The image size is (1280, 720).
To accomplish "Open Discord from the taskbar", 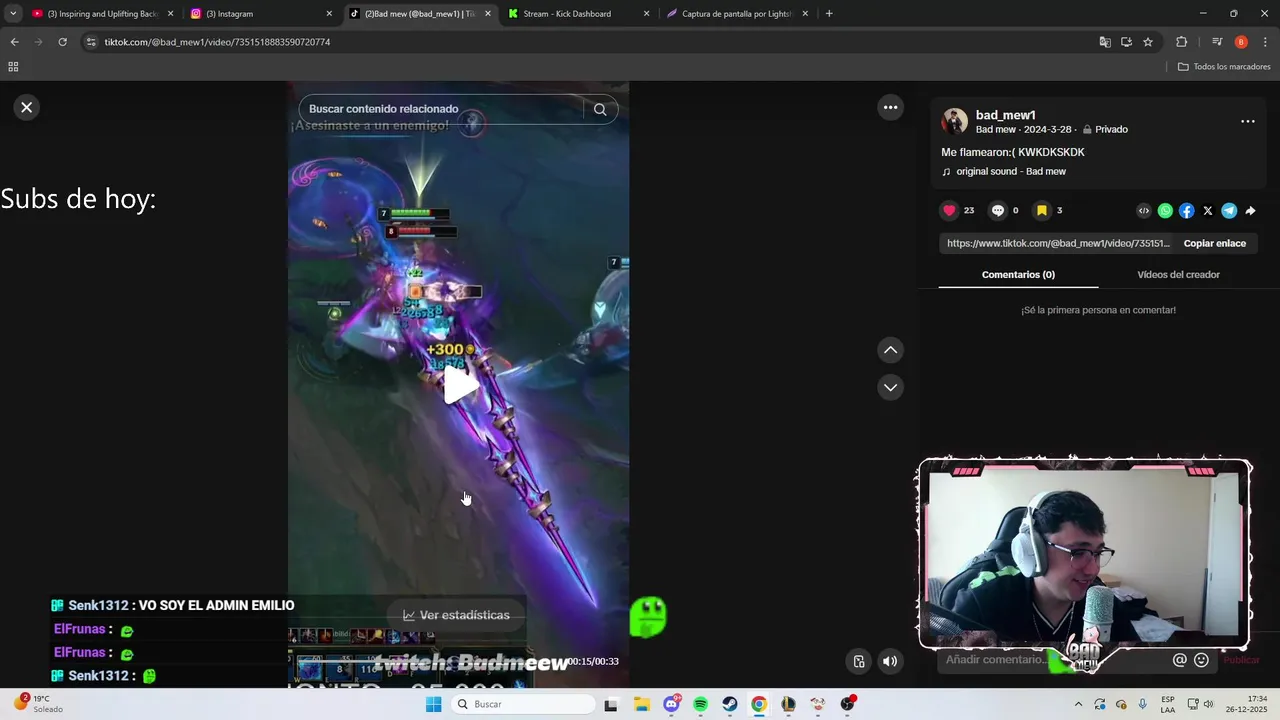I will (671, 704).
